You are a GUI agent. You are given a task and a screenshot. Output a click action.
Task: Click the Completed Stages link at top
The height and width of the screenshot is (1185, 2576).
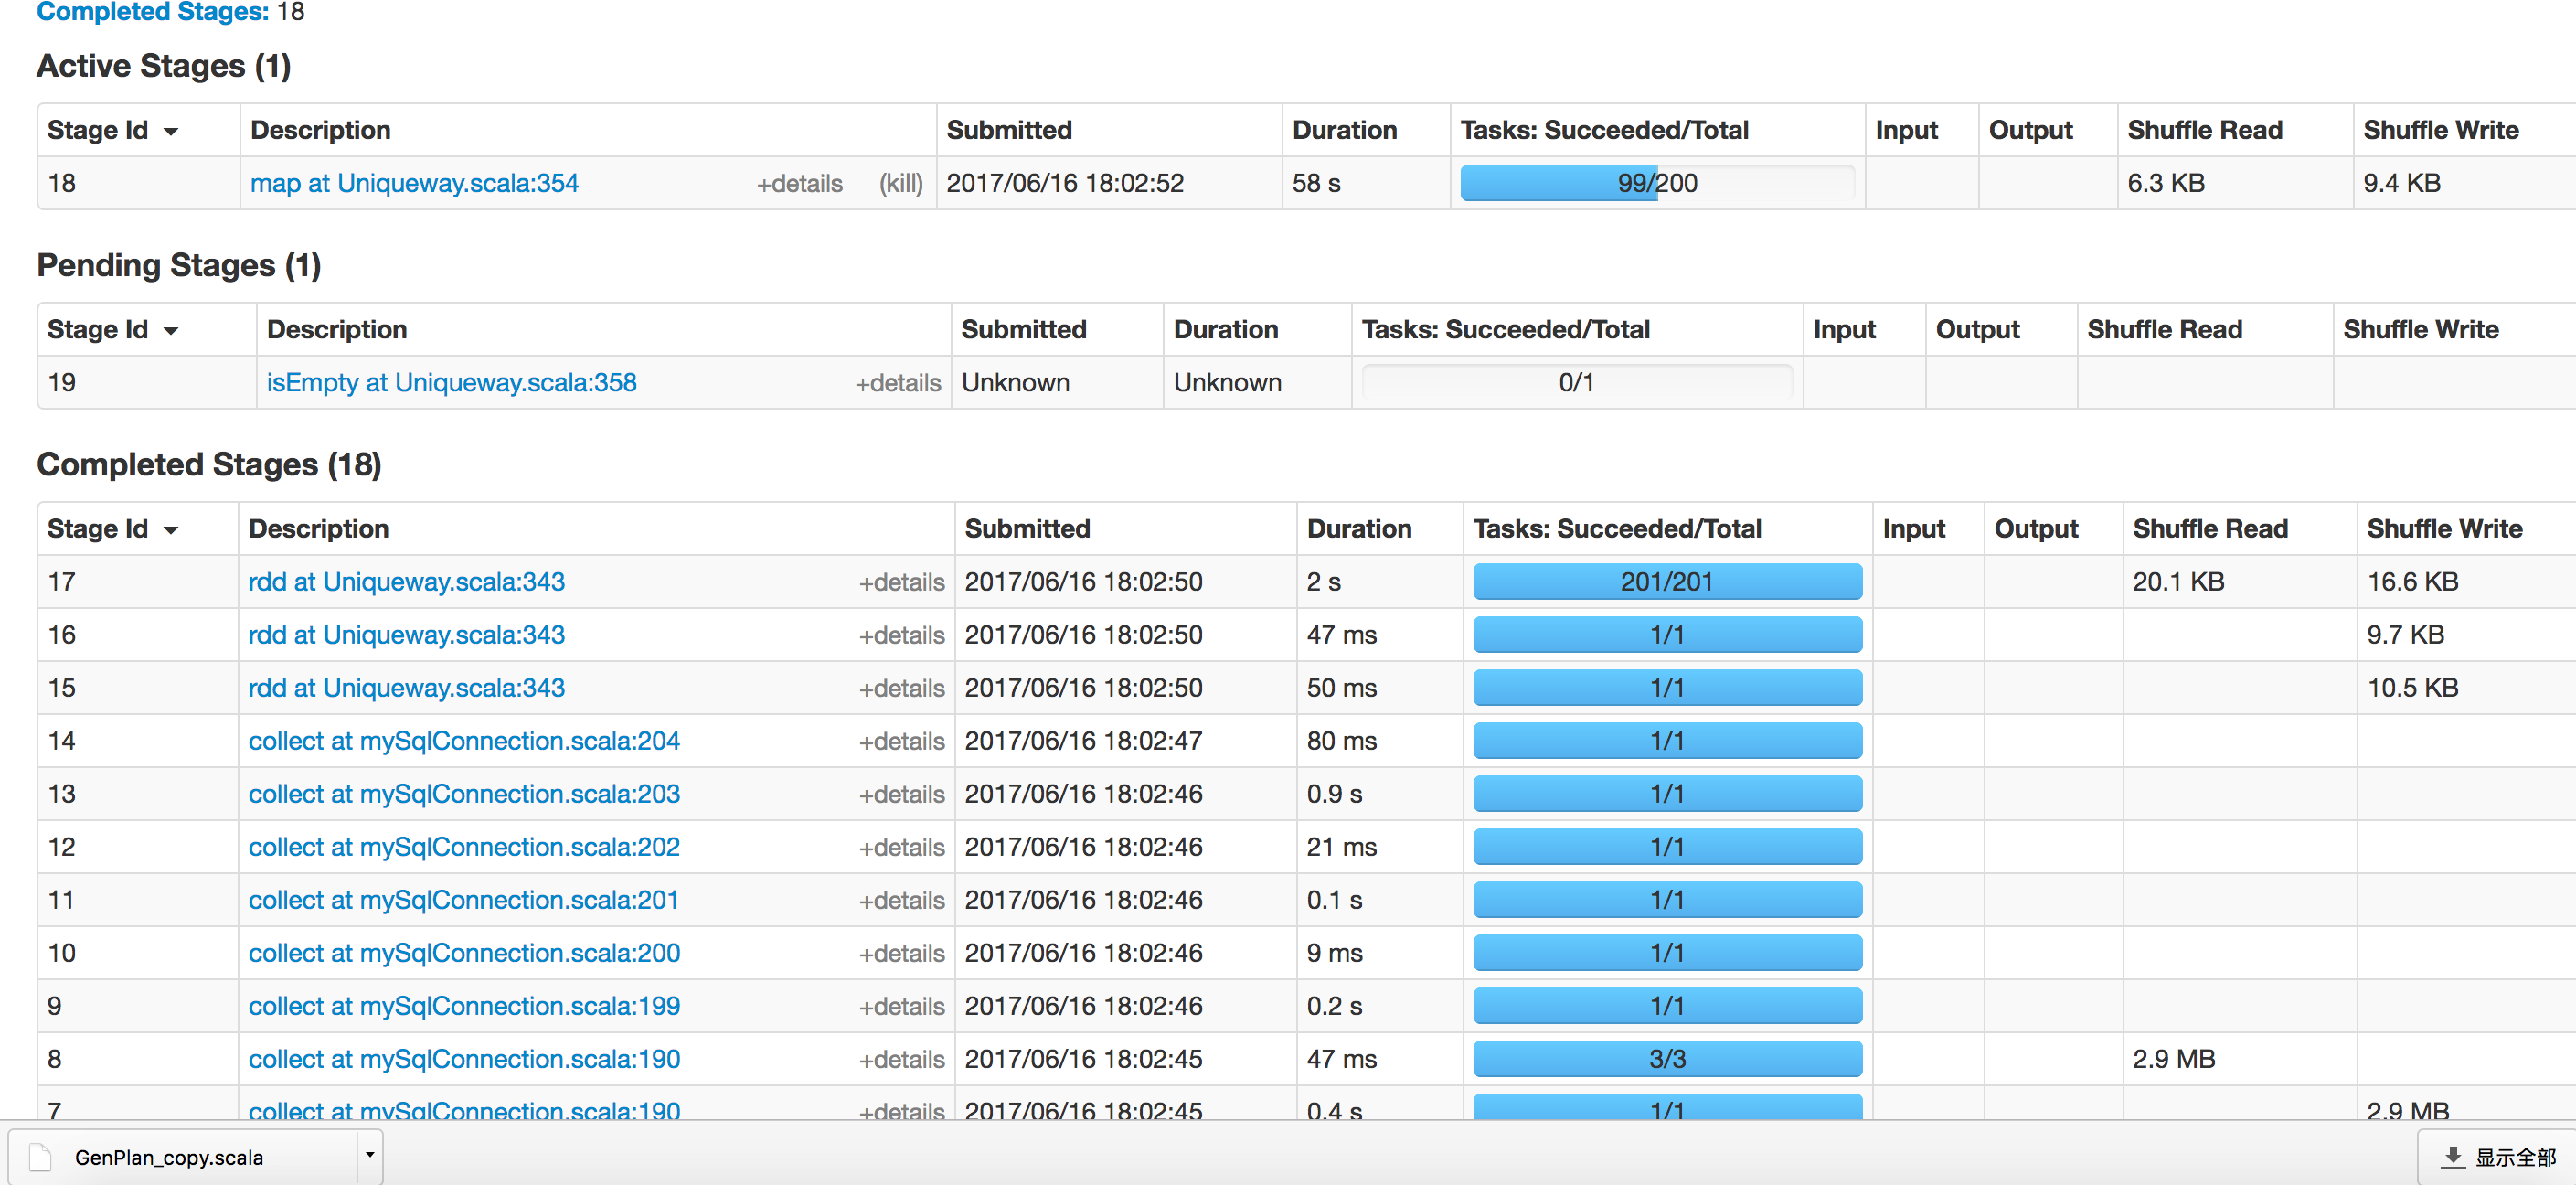pos(152,12)
